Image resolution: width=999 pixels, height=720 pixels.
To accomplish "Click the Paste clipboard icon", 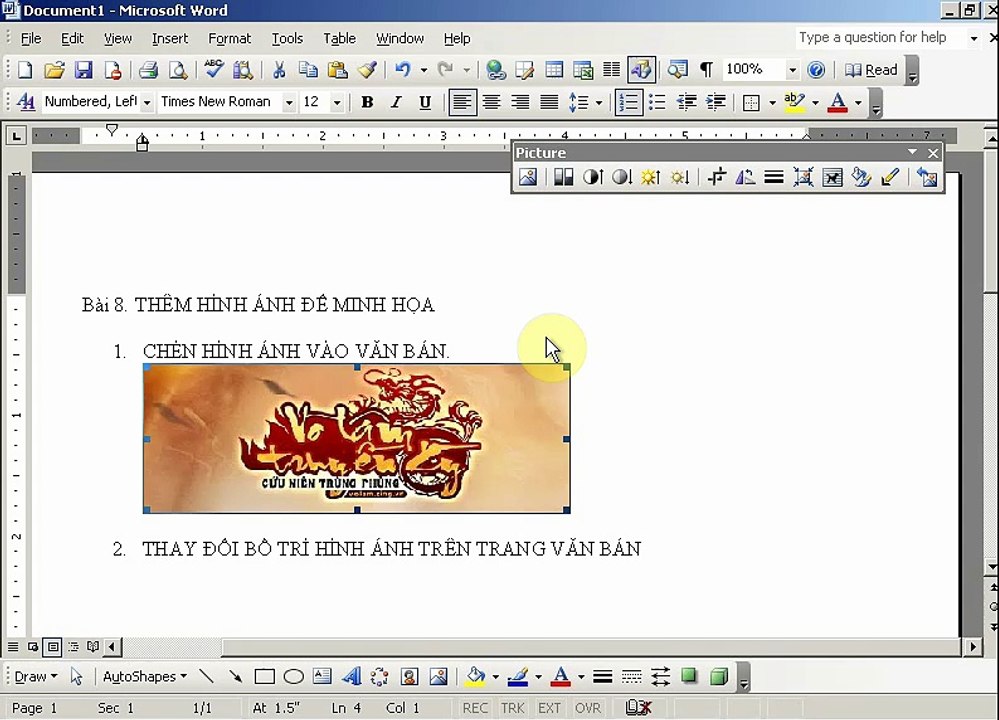I will point(337,69).
